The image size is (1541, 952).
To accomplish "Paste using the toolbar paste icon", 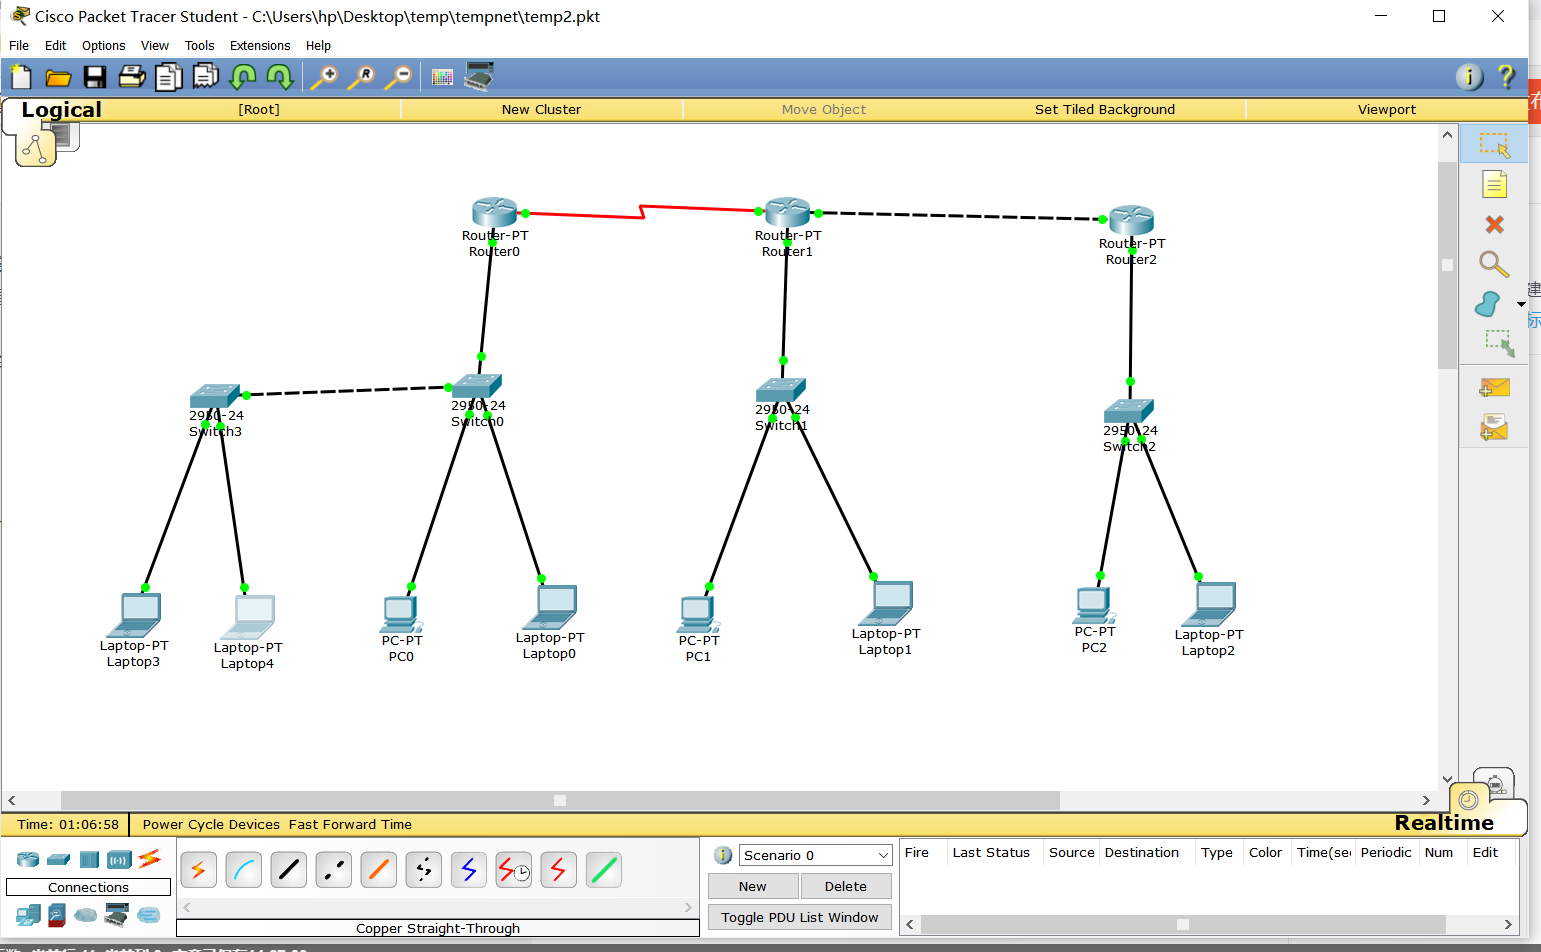I will pos(206,77).
